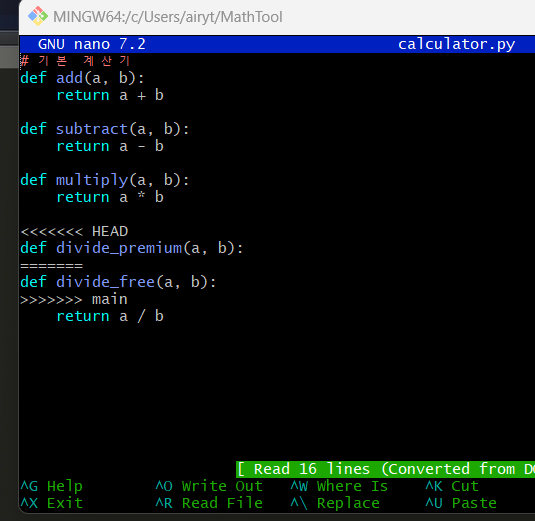Image resolution: width=535 pixels, height=521 pixels.
Task: Click the '<<<<<<< HEAD' conflict marker line
Action: click(74, 231)
